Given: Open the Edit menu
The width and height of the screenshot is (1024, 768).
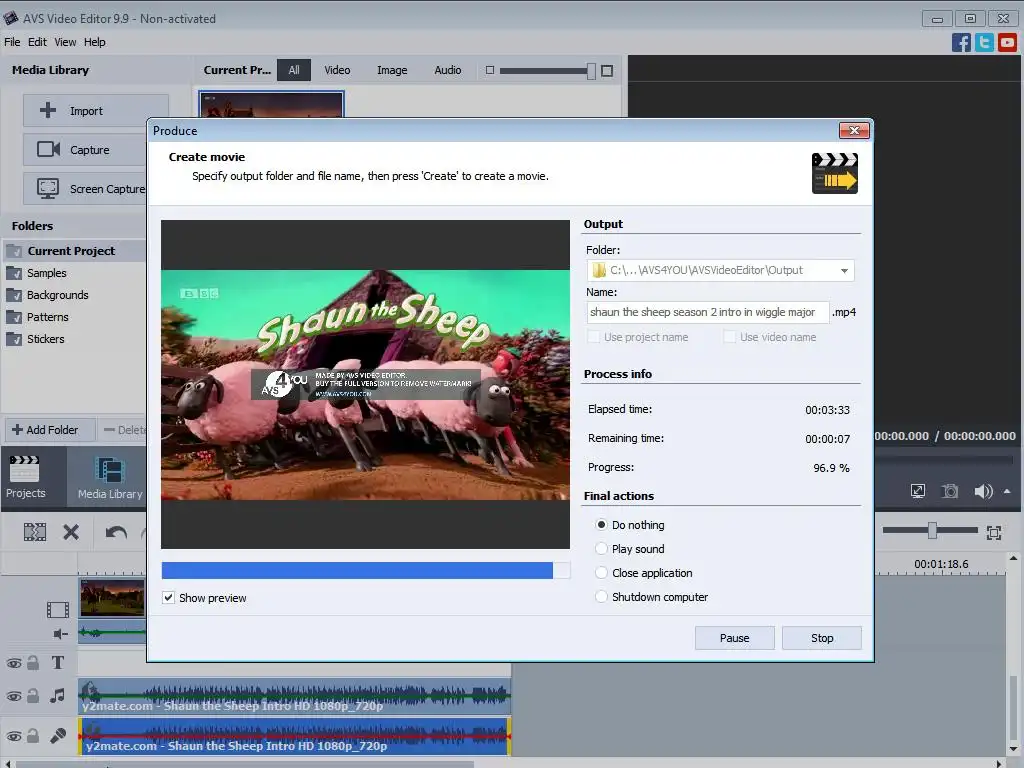Looking at the screenshot, I should 37,42.
